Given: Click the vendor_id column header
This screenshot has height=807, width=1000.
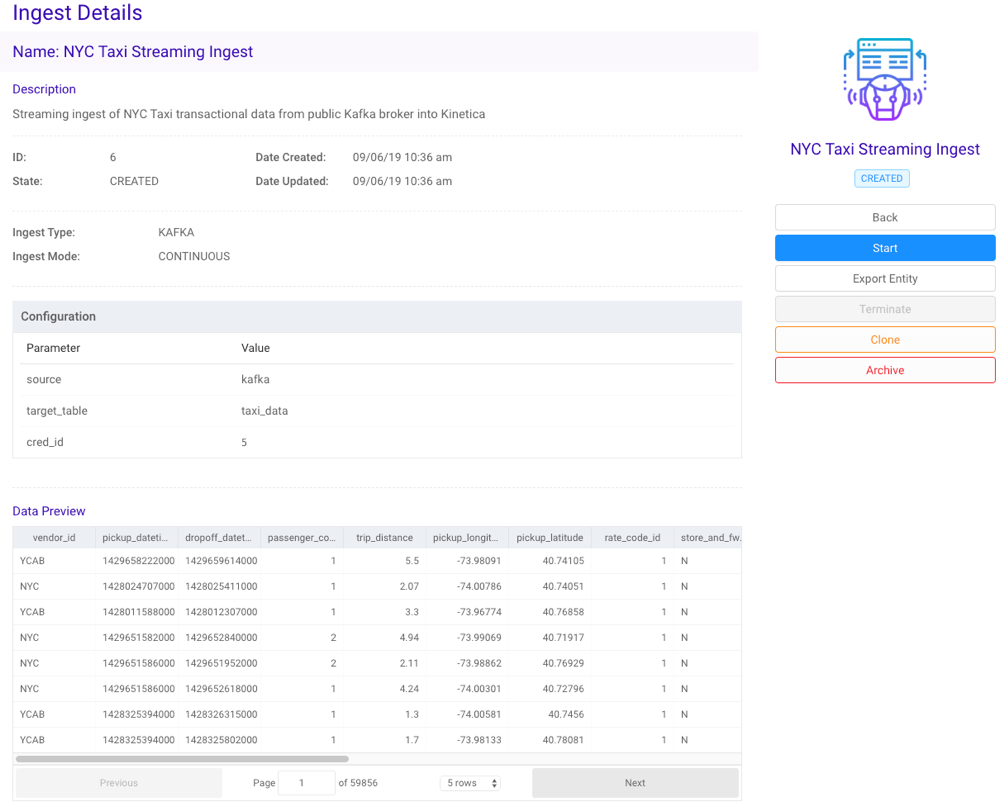Looking at the screenshot, I should click(54, 537).
